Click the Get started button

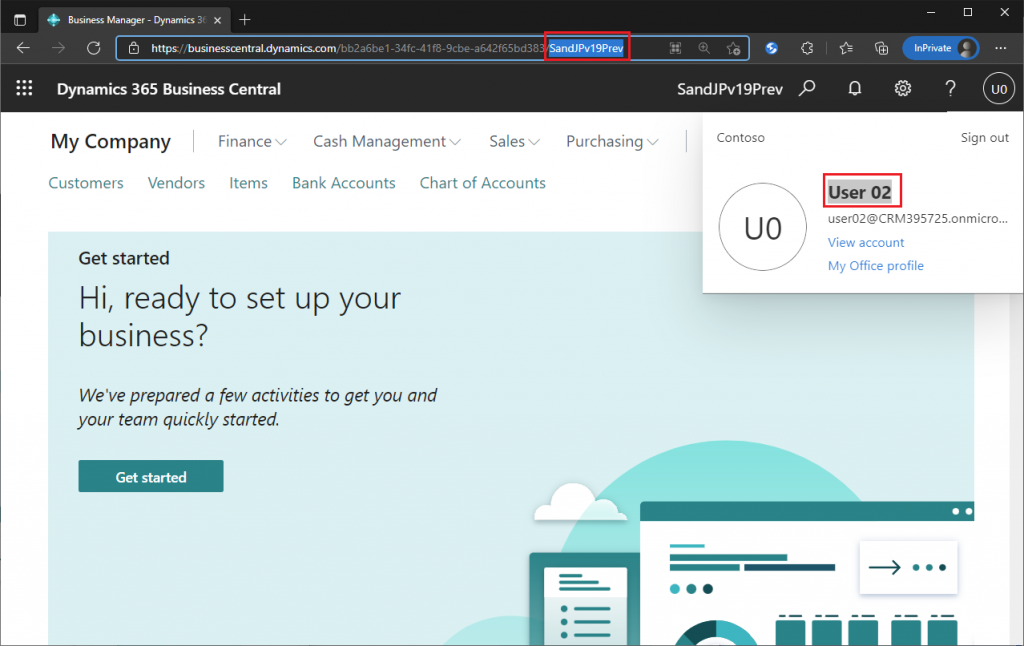pyautogui.click(x=151, y=476)
